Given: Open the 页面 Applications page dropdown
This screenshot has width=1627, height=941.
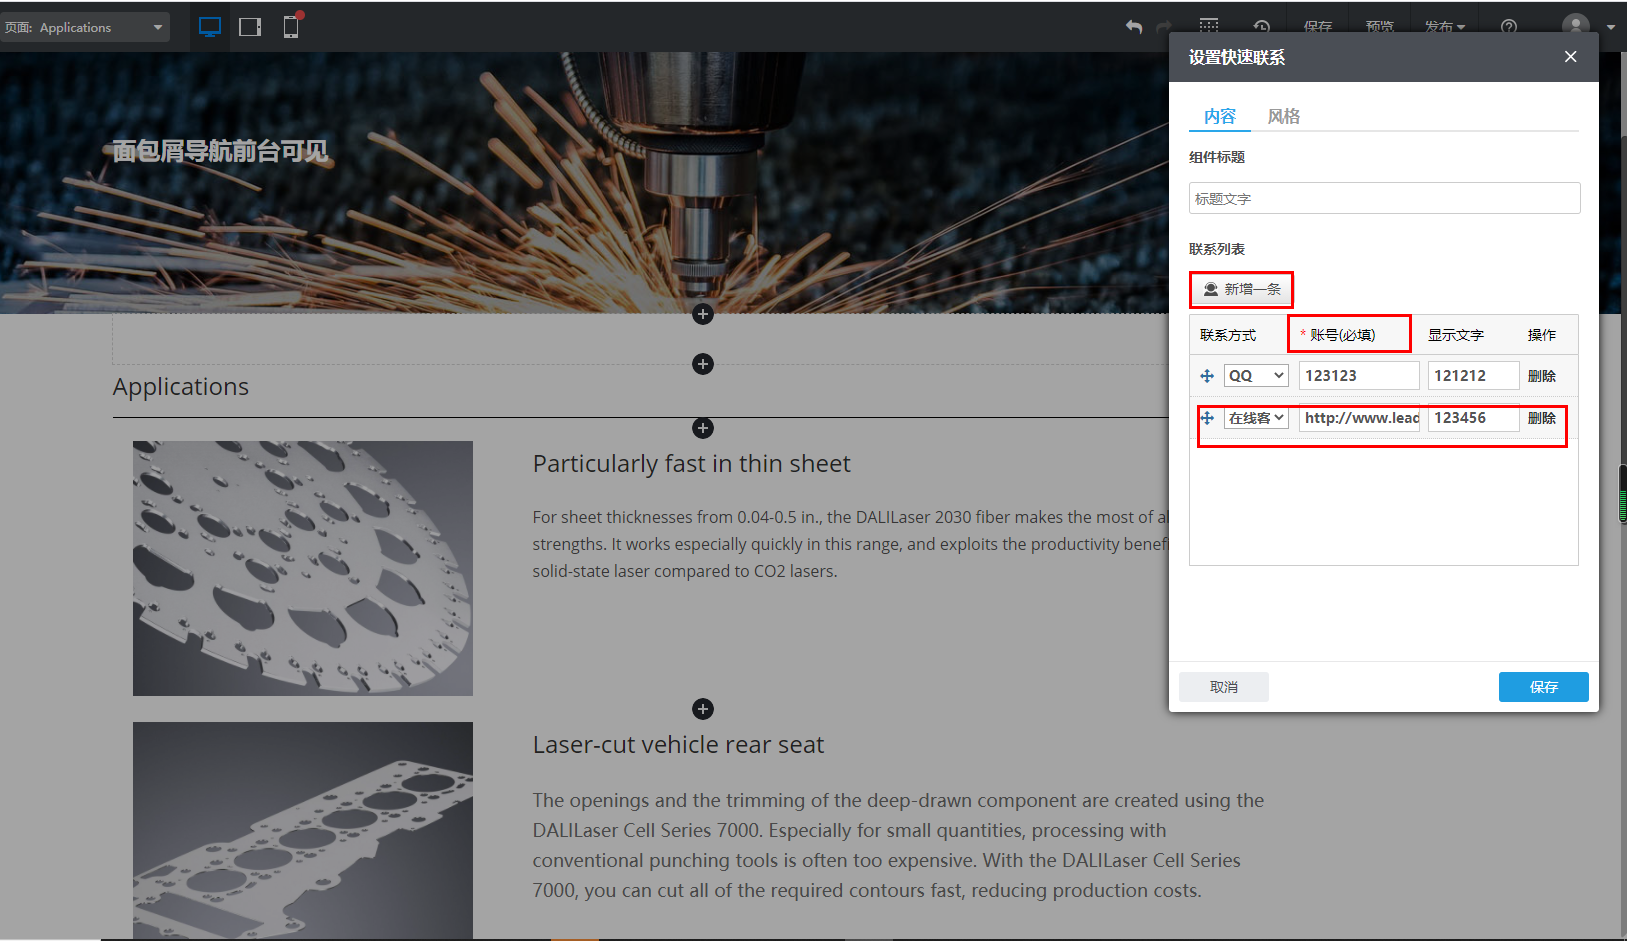Looking at the screenshot, I should pyautogui.click(x=85, y=27).
